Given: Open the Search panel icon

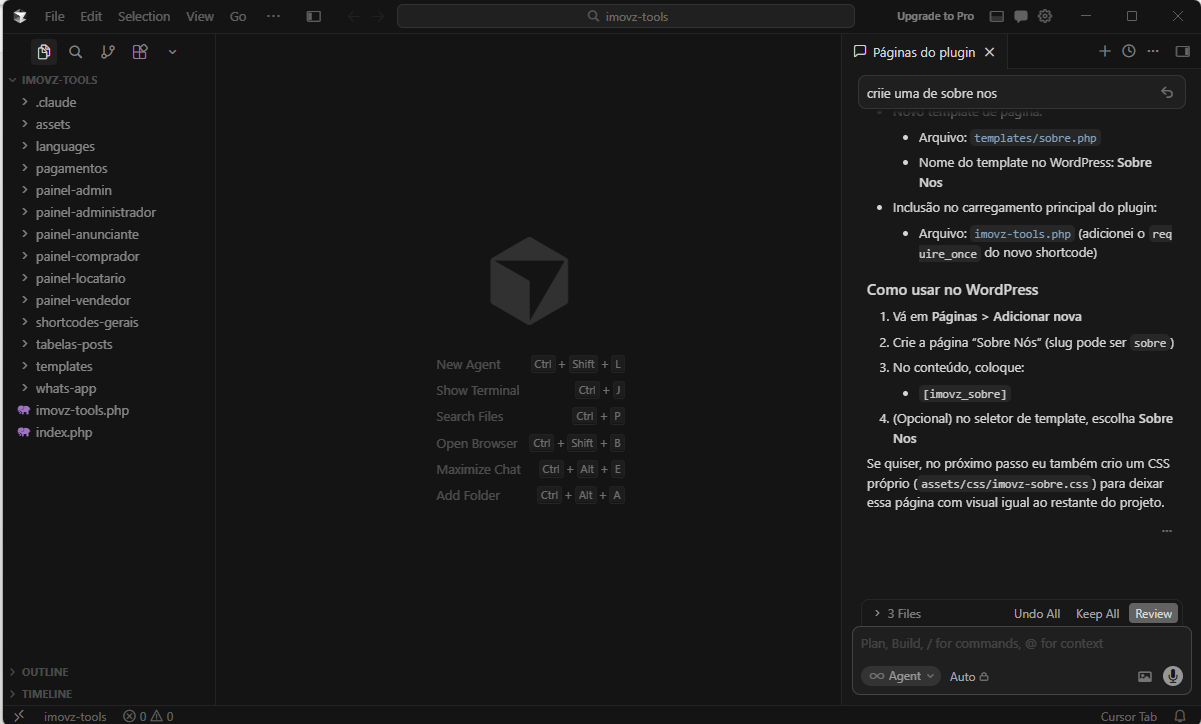Looking at the screenshot, I should click(x=75, y=51).
